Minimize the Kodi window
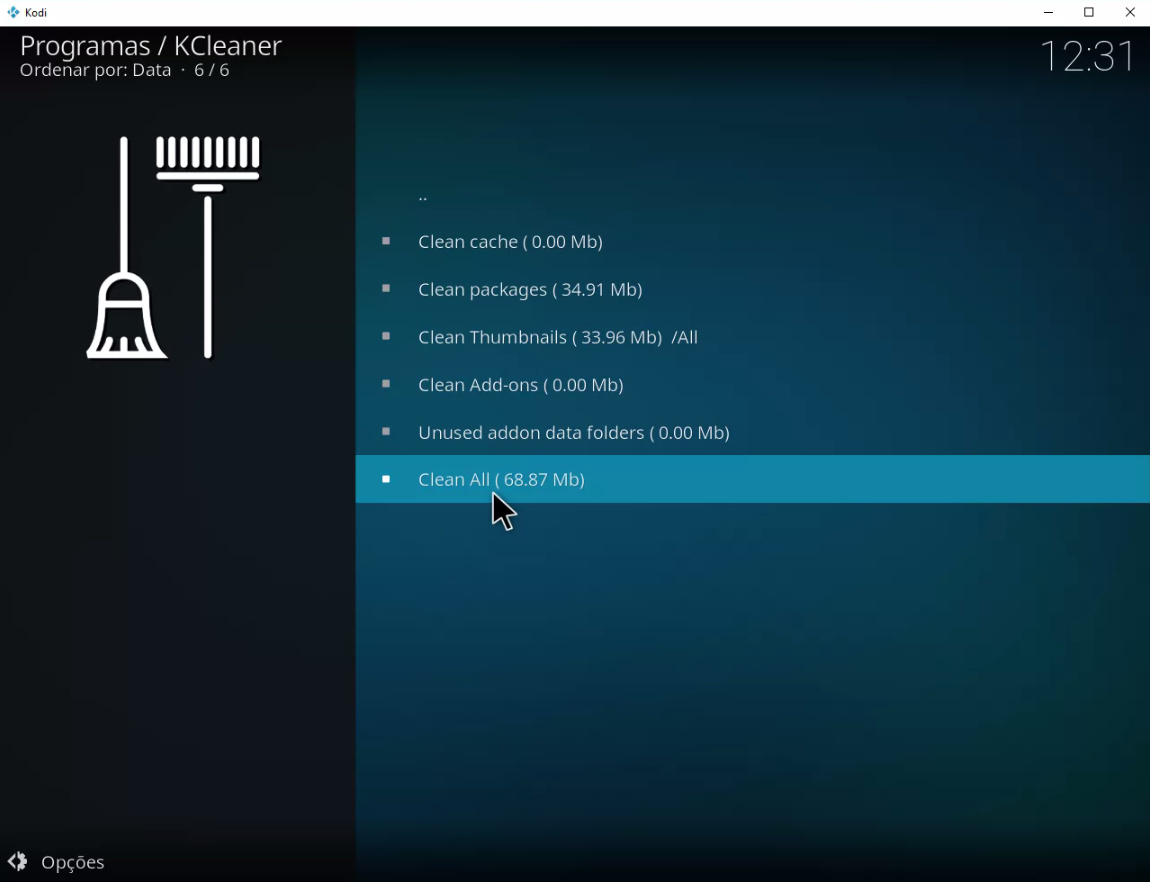 pos(1048,12)
